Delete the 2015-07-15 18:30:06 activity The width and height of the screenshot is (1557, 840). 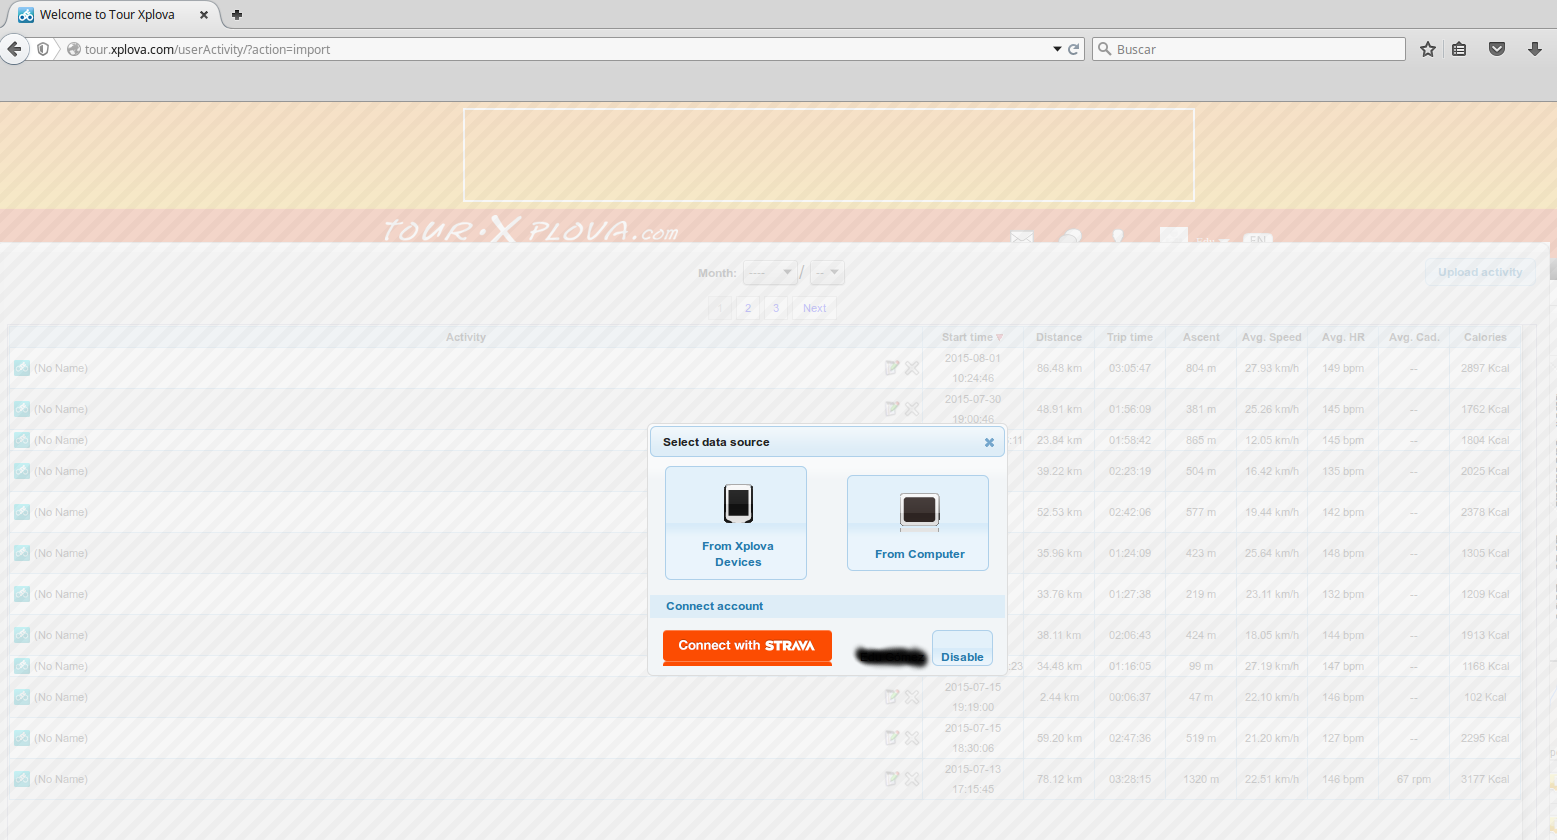coord(912,738)
